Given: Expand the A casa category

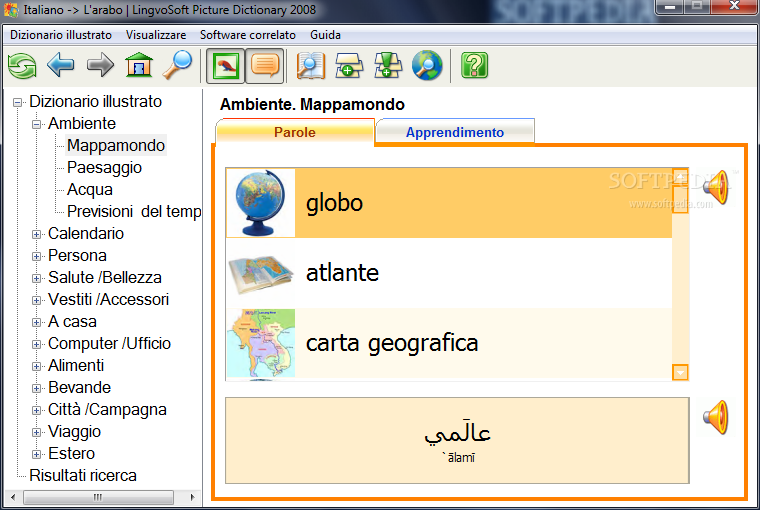Looking at the screenshot, I should (x=36, y=322).
